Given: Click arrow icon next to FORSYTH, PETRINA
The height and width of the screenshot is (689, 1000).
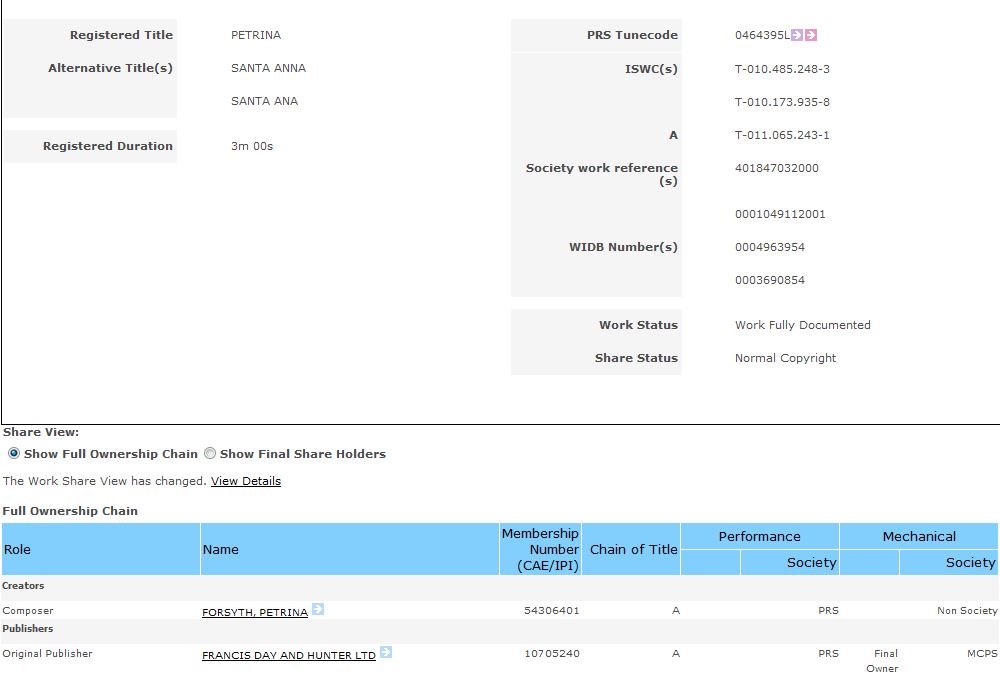Looking at the screenshot, I should (x=318, y=609).
